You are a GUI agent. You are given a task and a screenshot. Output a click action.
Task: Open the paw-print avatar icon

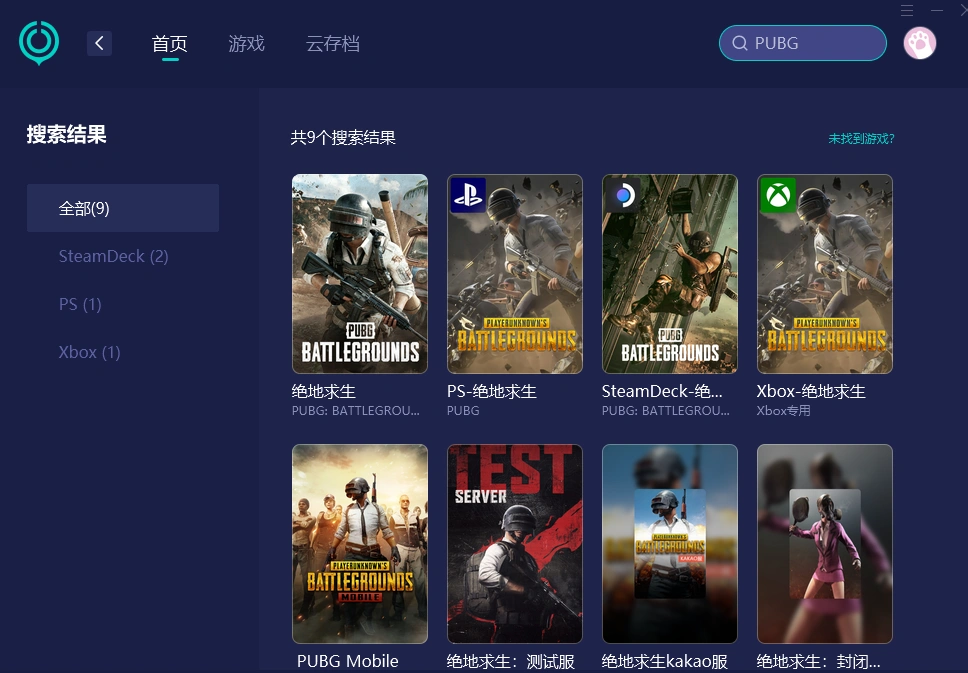pyautogui.click(x=919, y=43)
